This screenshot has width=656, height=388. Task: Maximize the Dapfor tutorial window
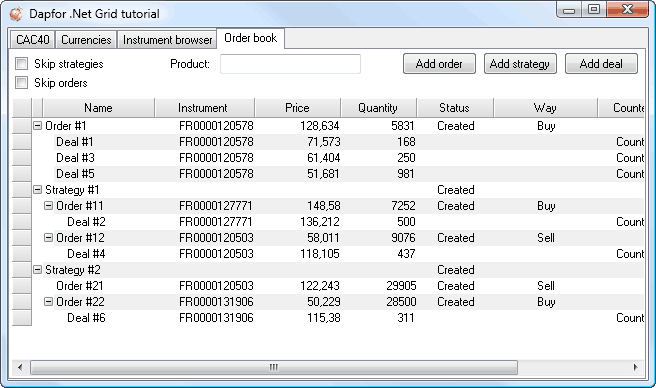pos(594,9)
